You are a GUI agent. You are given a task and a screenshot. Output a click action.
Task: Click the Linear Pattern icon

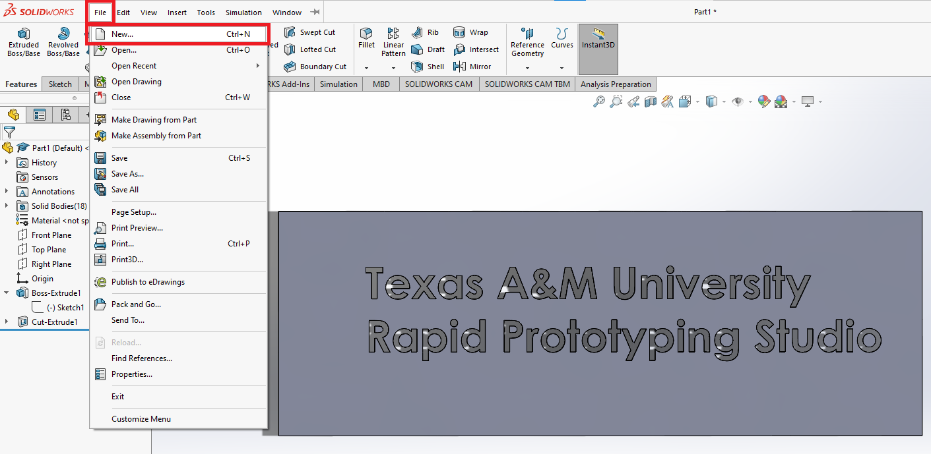pos(393,40)
